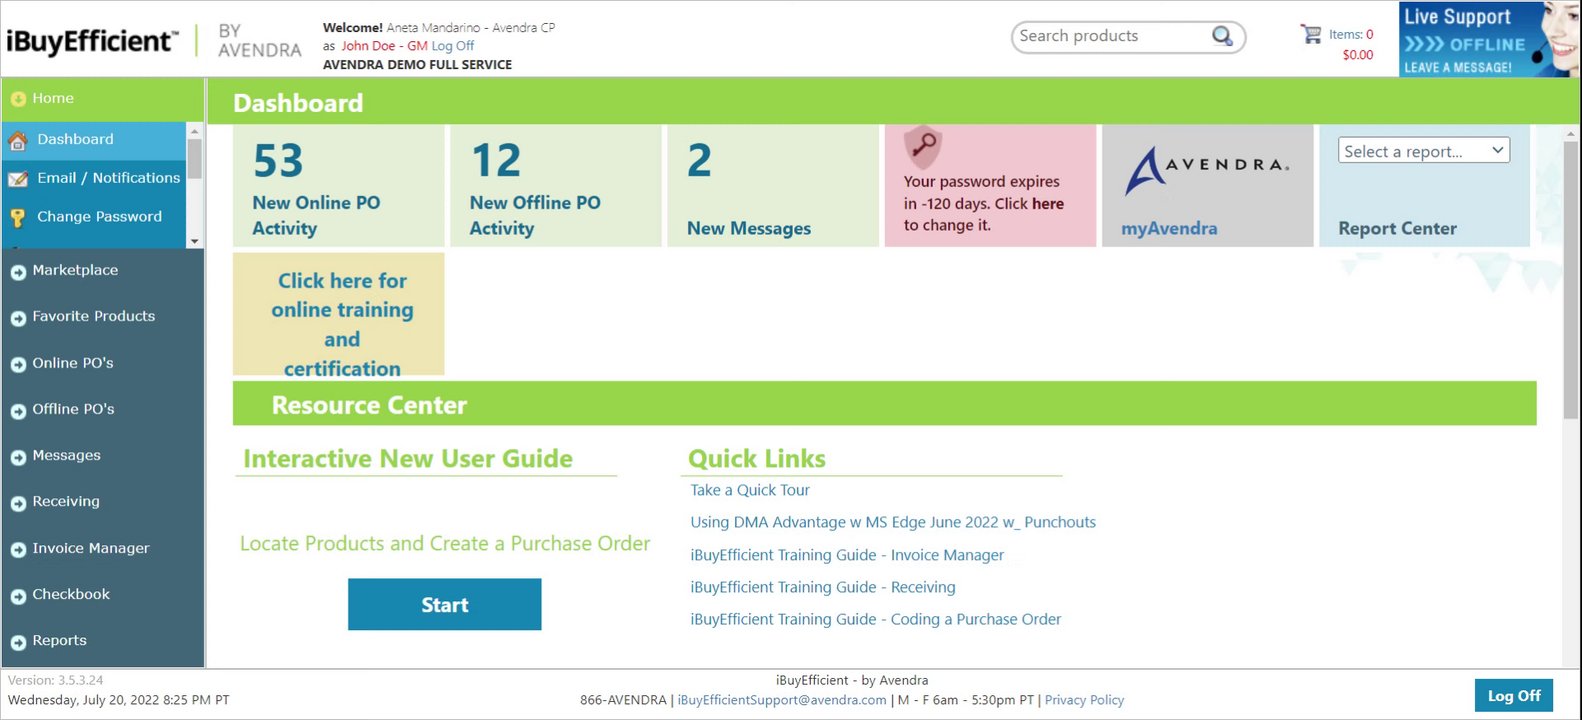Click the Avendra logo on myAvendra tile

point(1207,170)
